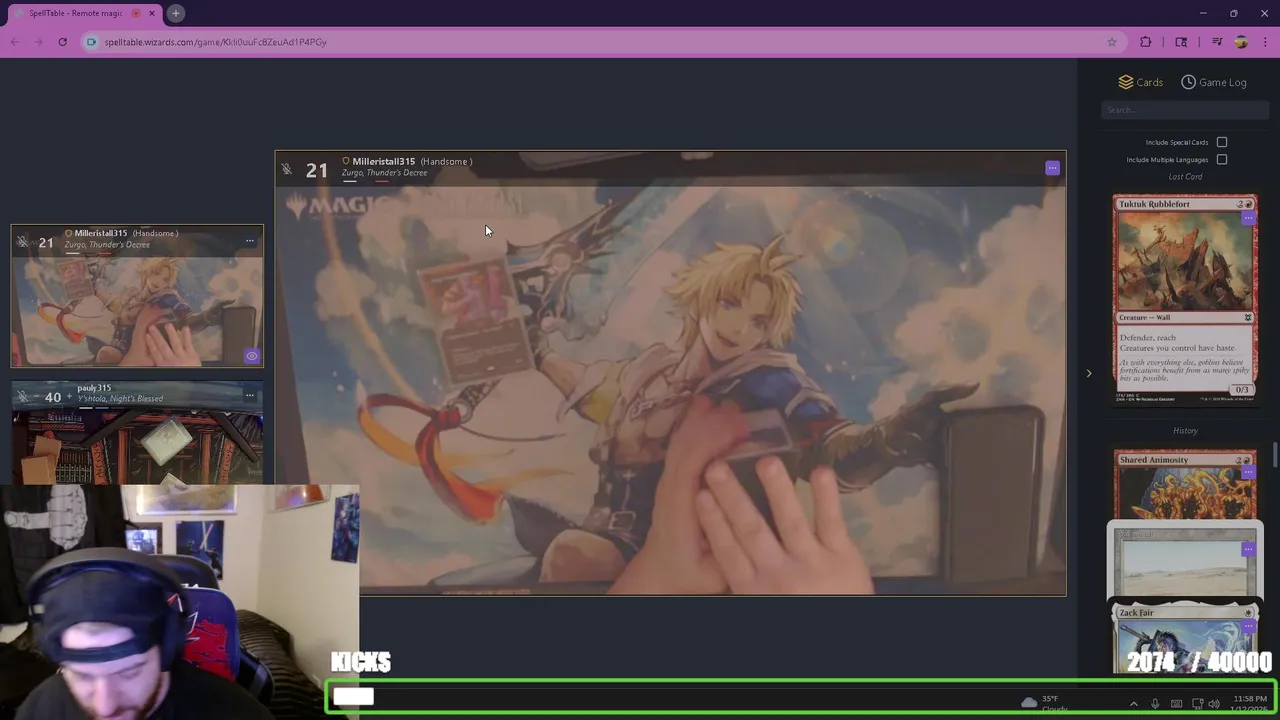Image resolution: width=1280 pixels, height=720 pixels.
Task: Enable Include Multiple Languages checkbox
Action: 1222,159
